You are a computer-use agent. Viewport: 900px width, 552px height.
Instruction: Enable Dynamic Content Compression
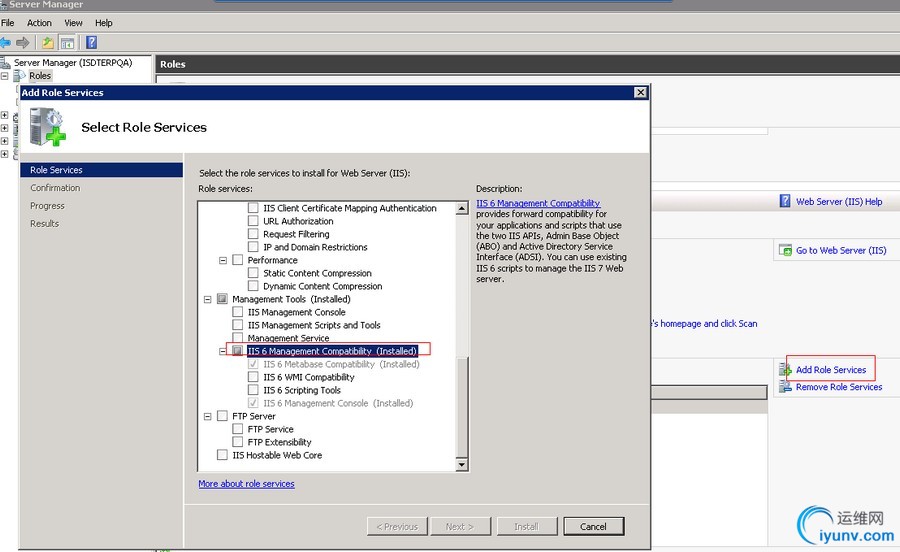pyautogui.click(x=253, y=286)
